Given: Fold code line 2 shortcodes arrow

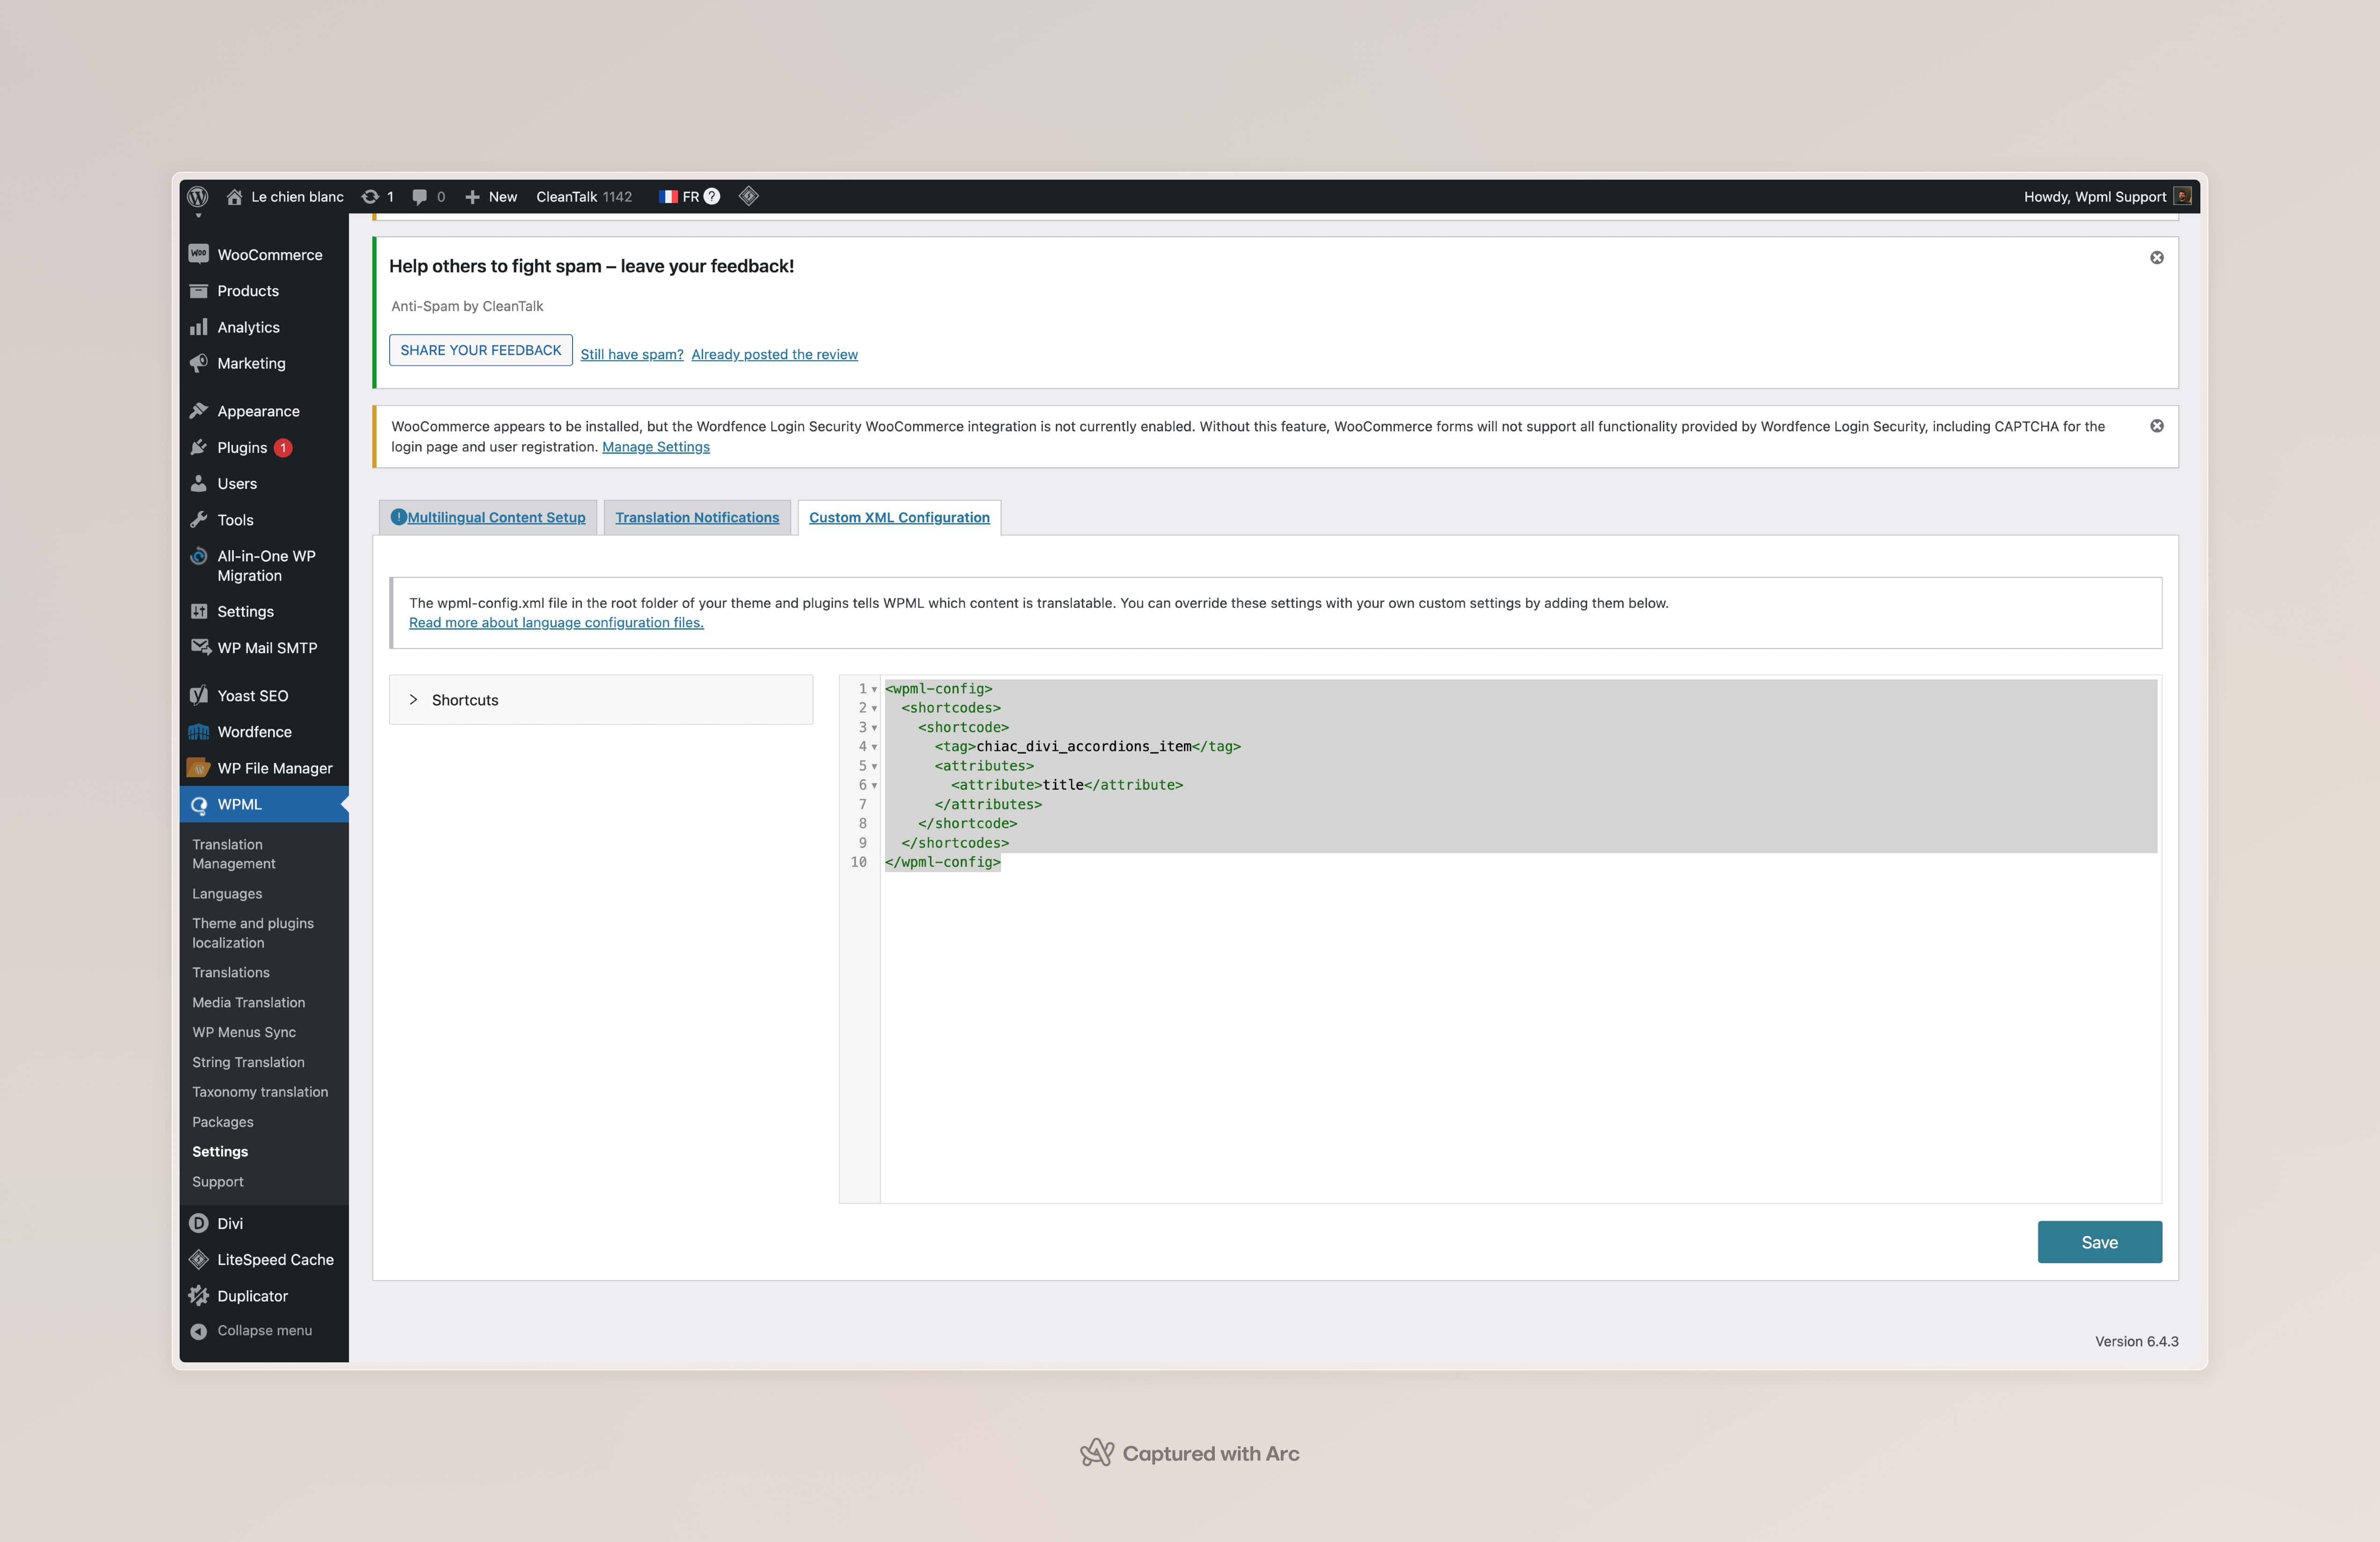Looking at the screenshot, I should tap(874, 708).
